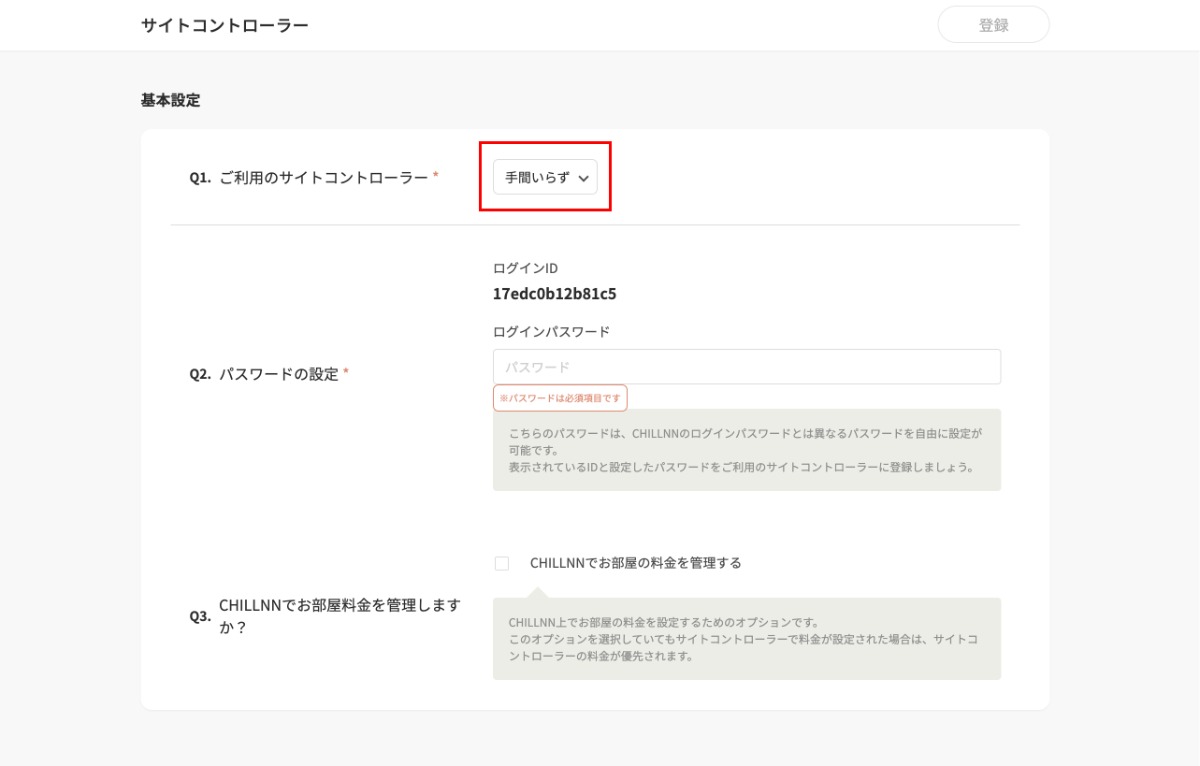The width and height of the screenshot is (1200, 766).
Task: Select the login ID value 17edc0b12b81c5
Action: click(x=554, y=294)
